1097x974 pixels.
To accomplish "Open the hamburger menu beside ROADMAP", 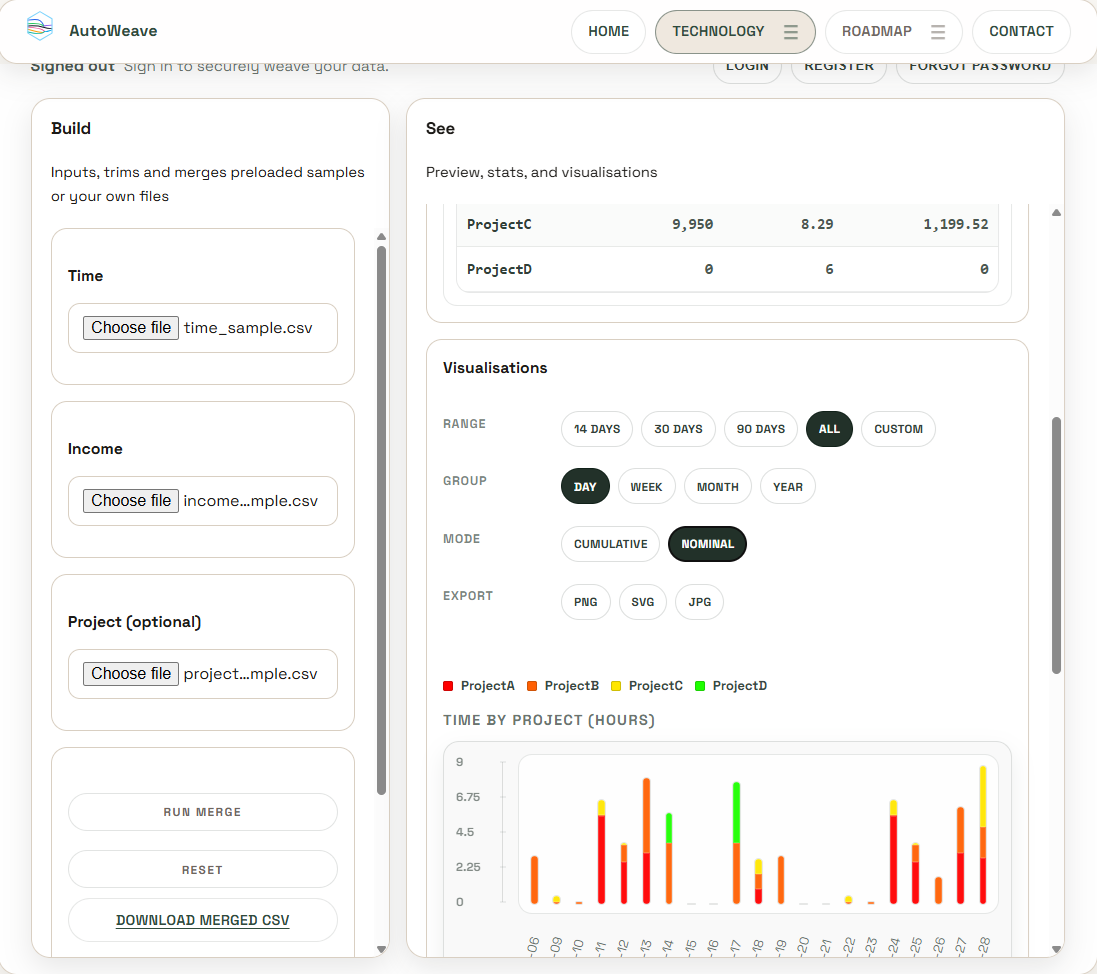I will coord(937,31).
